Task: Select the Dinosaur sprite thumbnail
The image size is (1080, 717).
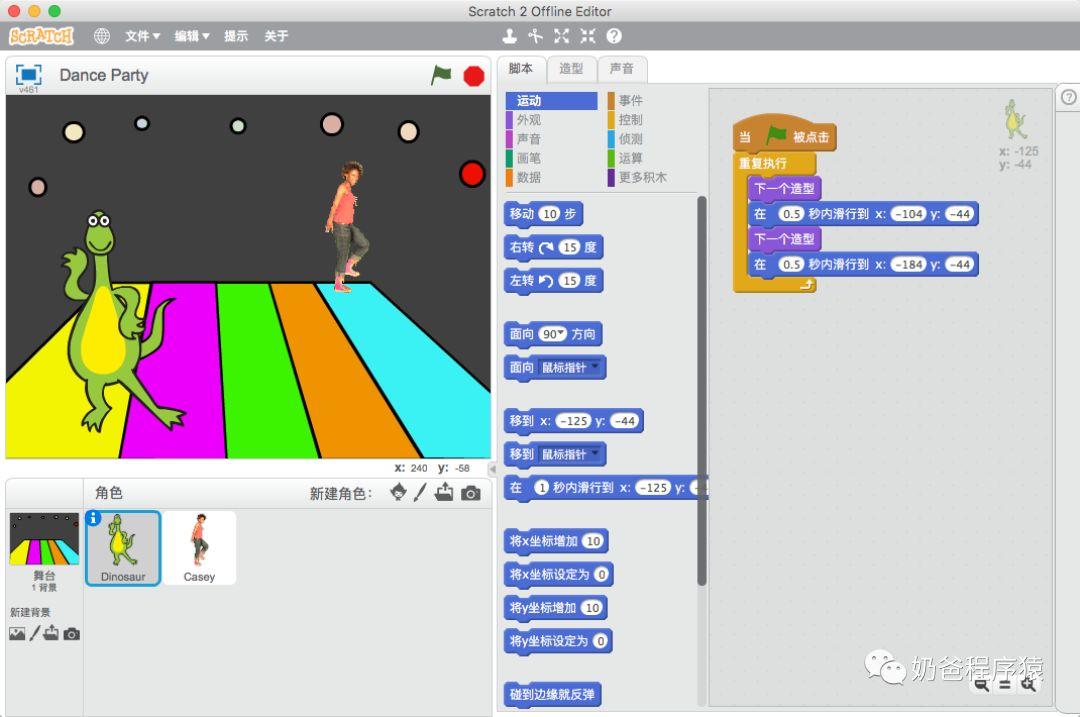Action: click(x=123, y=548)
